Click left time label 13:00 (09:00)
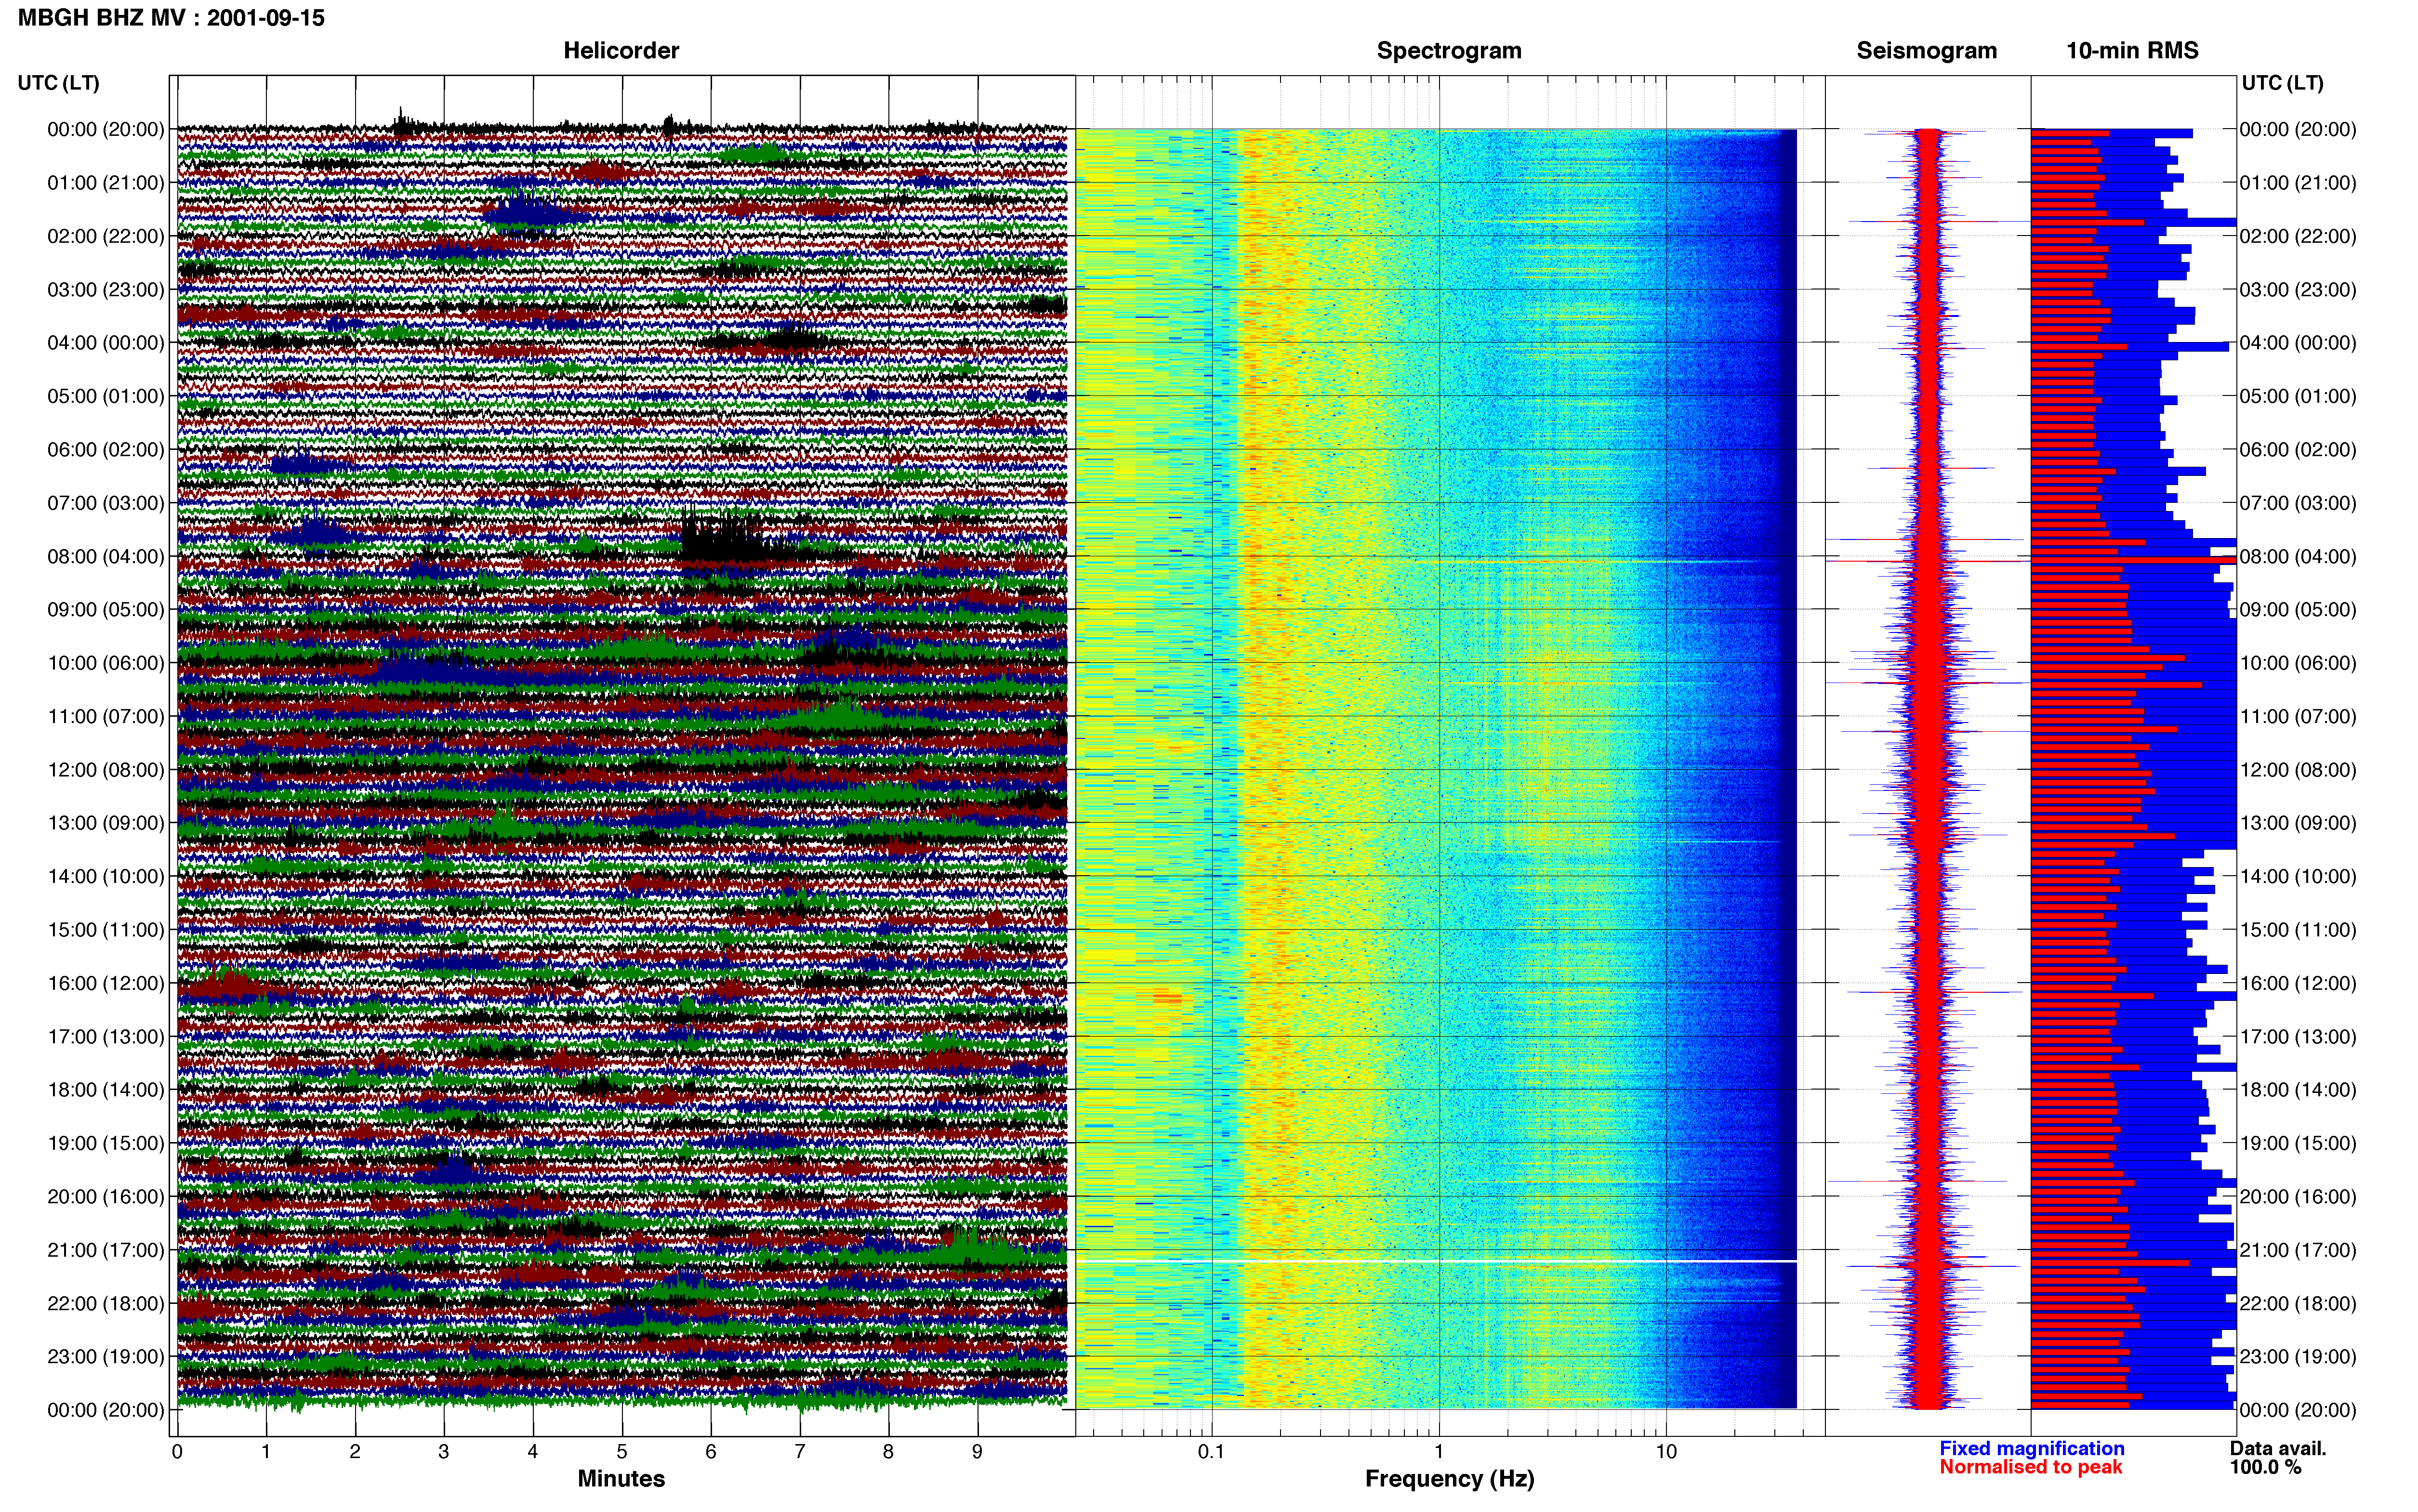Screen dimensions: 2418x1512 click(x=106, y=823)
